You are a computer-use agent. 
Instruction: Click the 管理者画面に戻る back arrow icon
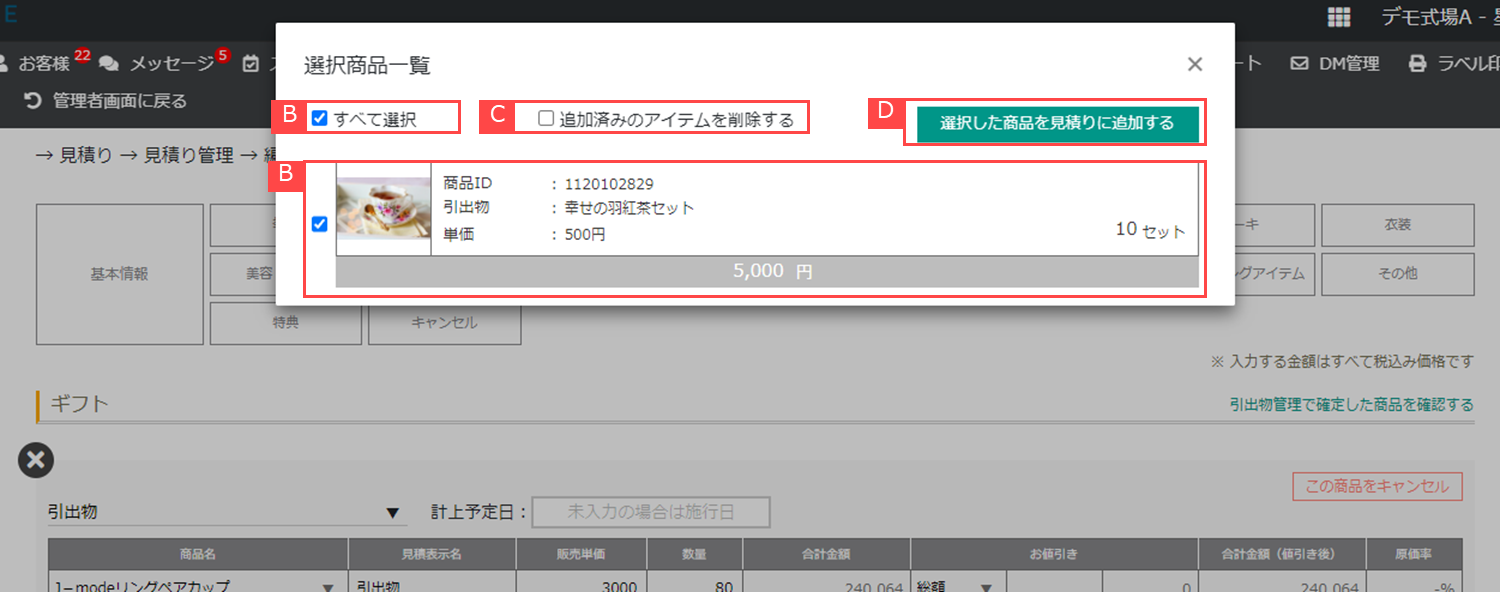click(33, 101)
